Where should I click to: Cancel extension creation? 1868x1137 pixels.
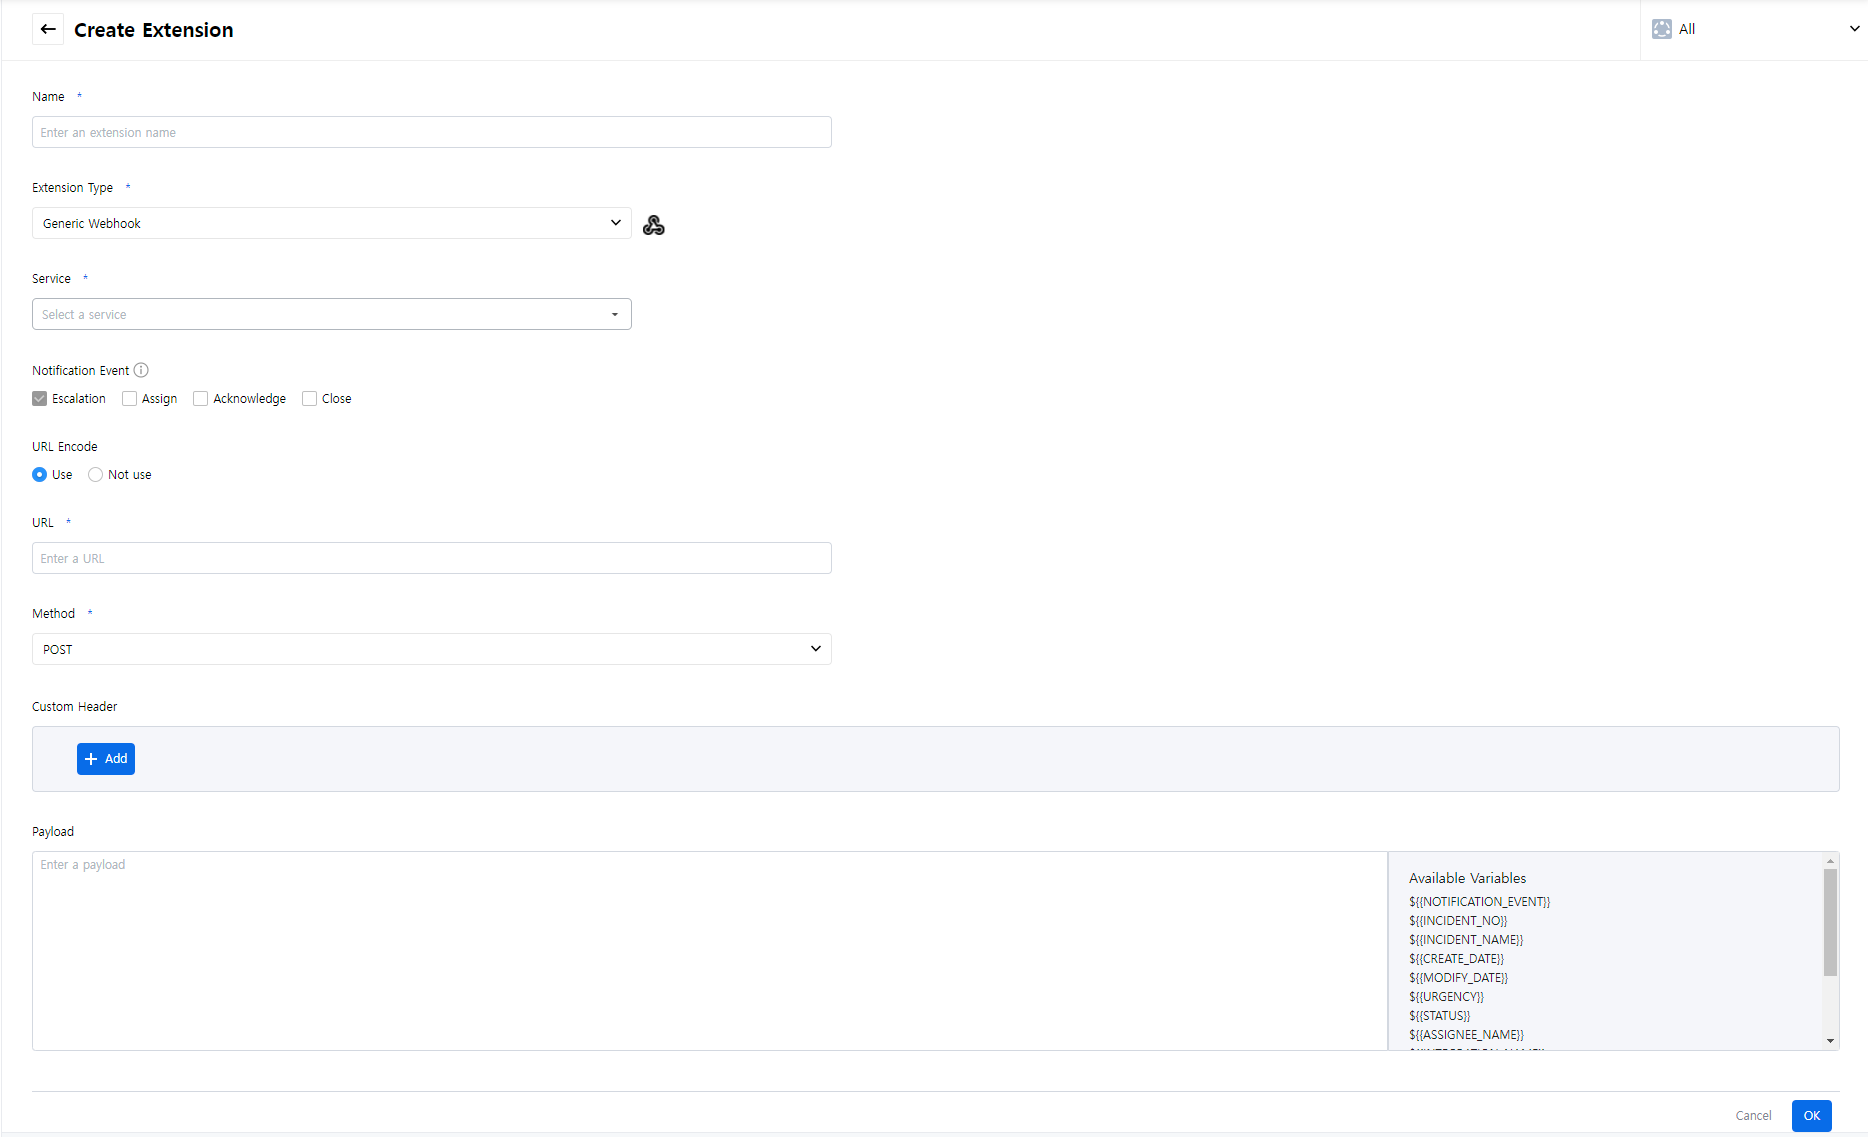pyautogui.click(x=1753, y=1116)
